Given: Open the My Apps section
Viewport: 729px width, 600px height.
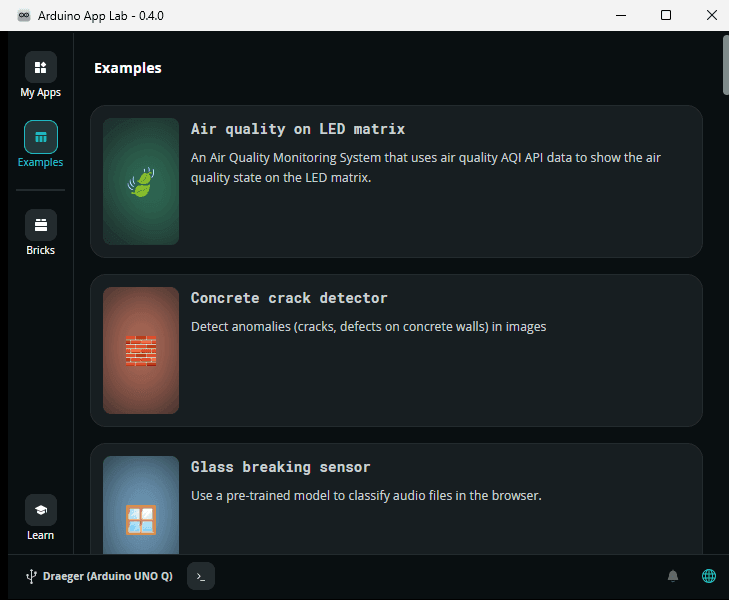Looking at the screenshot, I should pos(41,68).
